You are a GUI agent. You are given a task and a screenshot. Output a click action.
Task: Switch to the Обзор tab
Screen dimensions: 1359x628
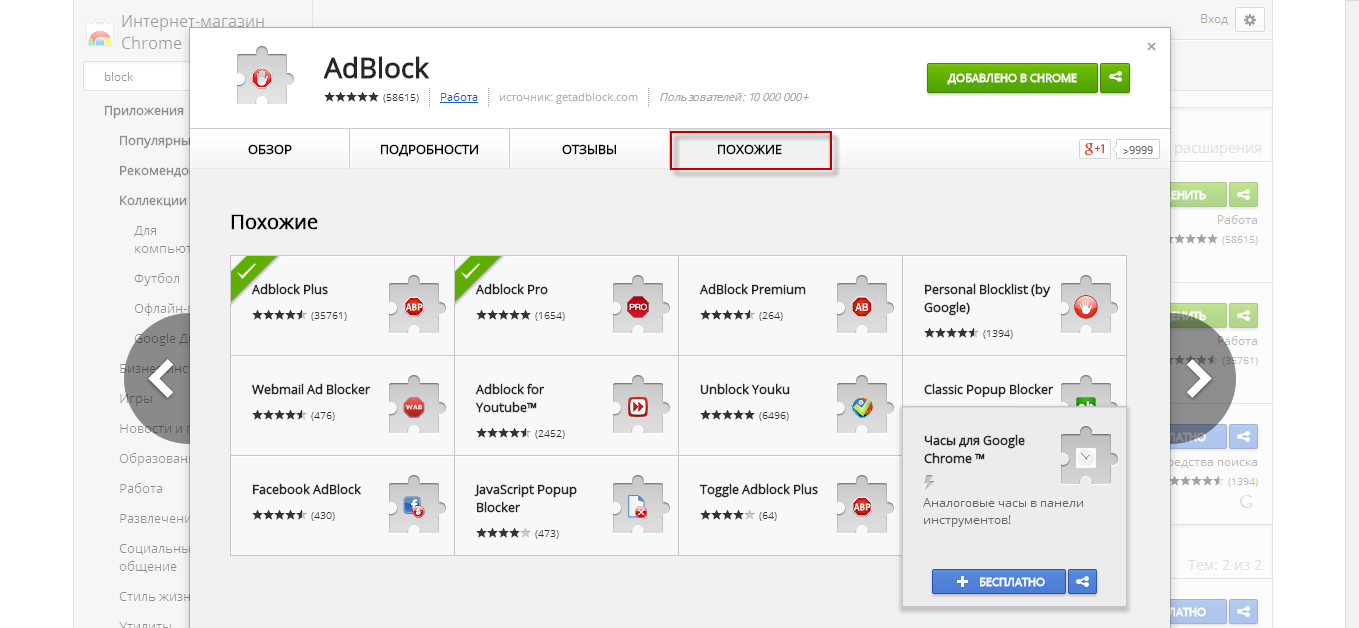(x=270, y=150)
